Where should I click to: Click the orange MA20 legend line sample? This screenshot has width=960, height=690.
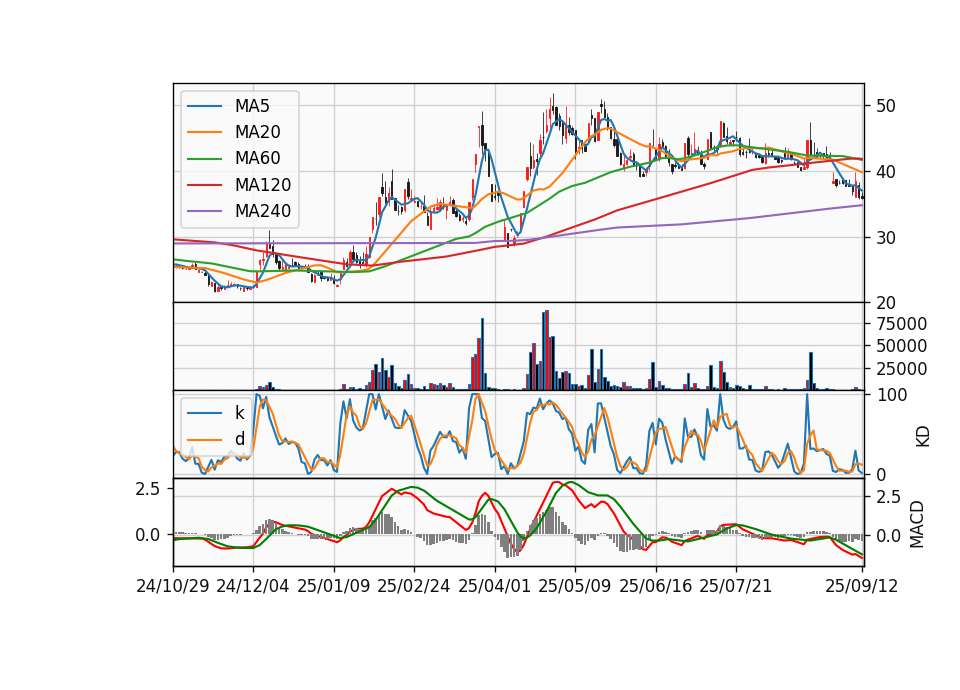point(204,133)
